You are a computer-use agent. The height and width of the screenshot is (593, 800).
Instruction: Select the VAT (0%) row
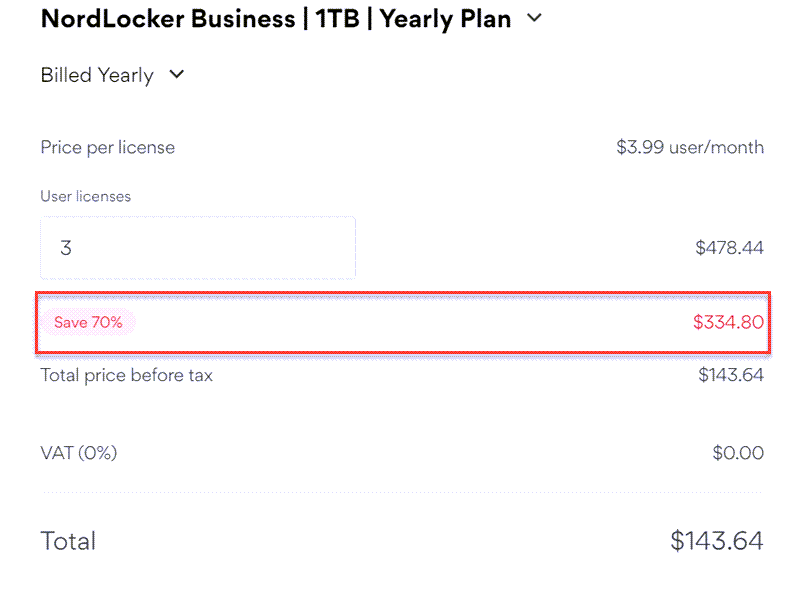click(78, 452)
